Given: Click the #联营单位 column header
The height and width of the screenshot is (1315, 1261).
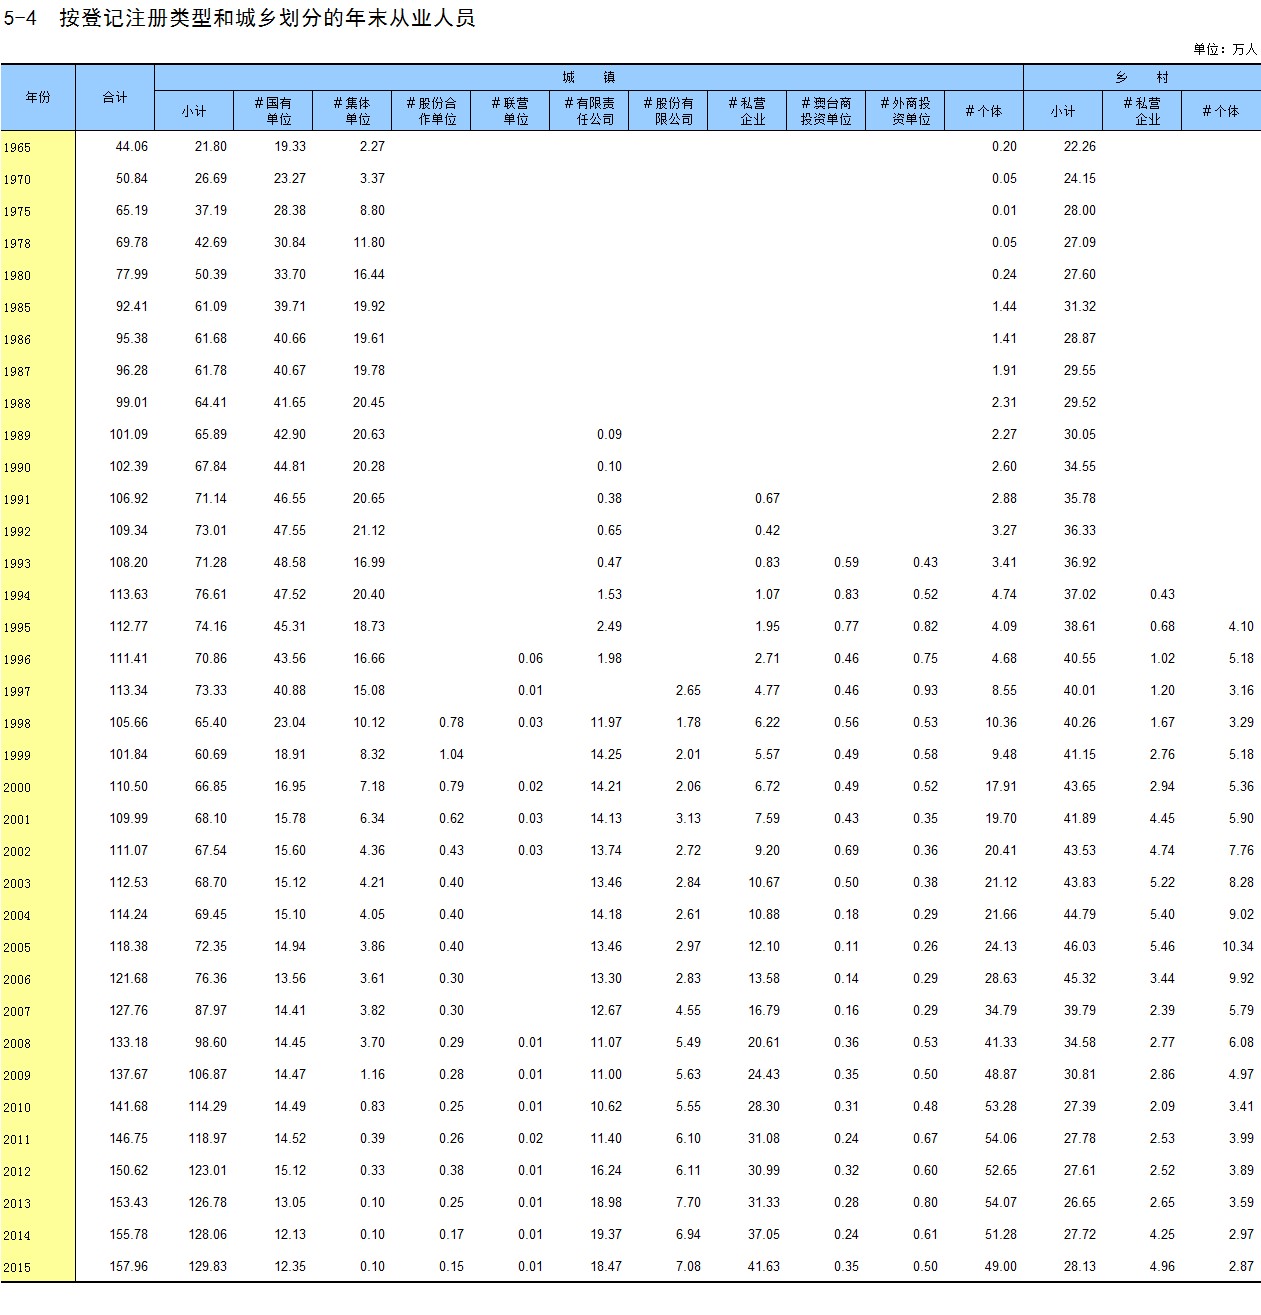Looking at the screenshot, I should (510, 111).
